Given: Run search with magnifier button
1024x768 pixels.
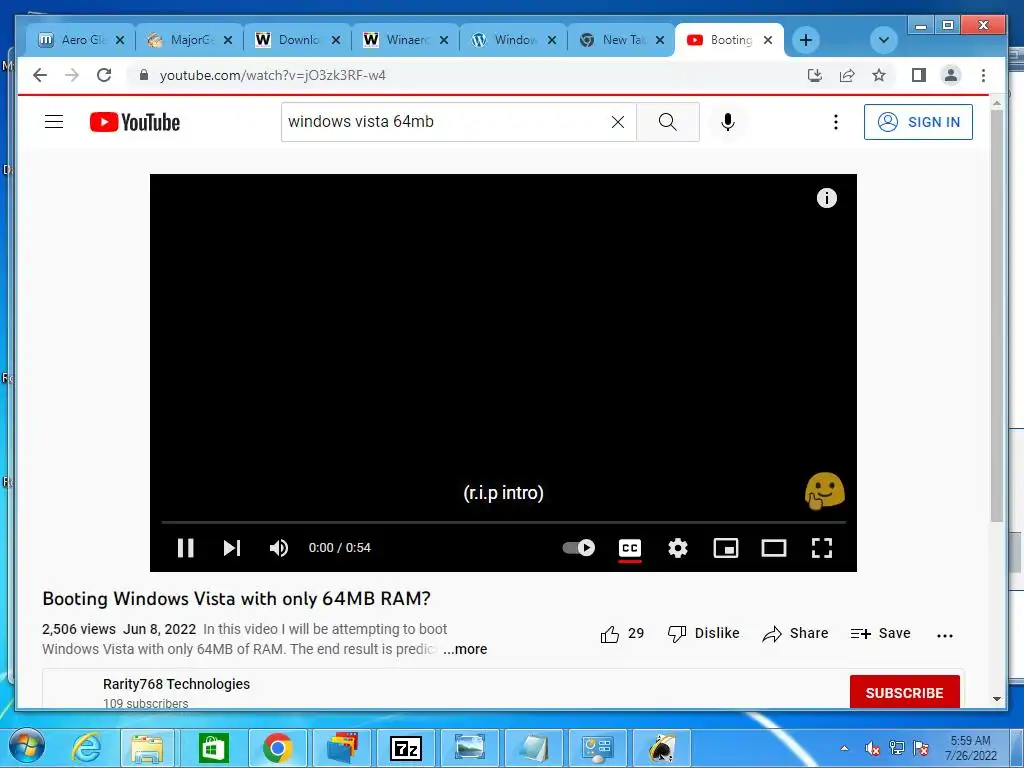Looking at the screenshot, I should coord(667,121).
